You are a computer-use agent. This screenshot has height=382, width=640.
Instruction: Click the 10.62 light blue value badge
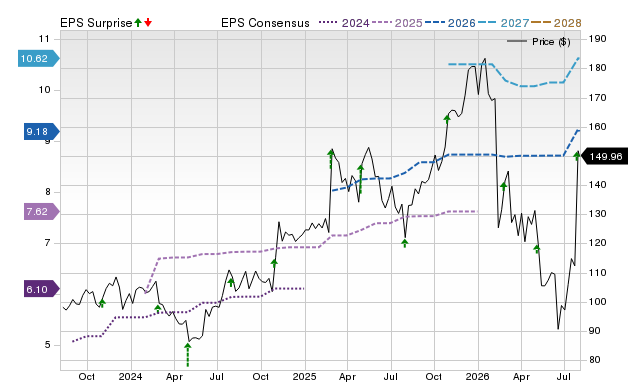38,58
